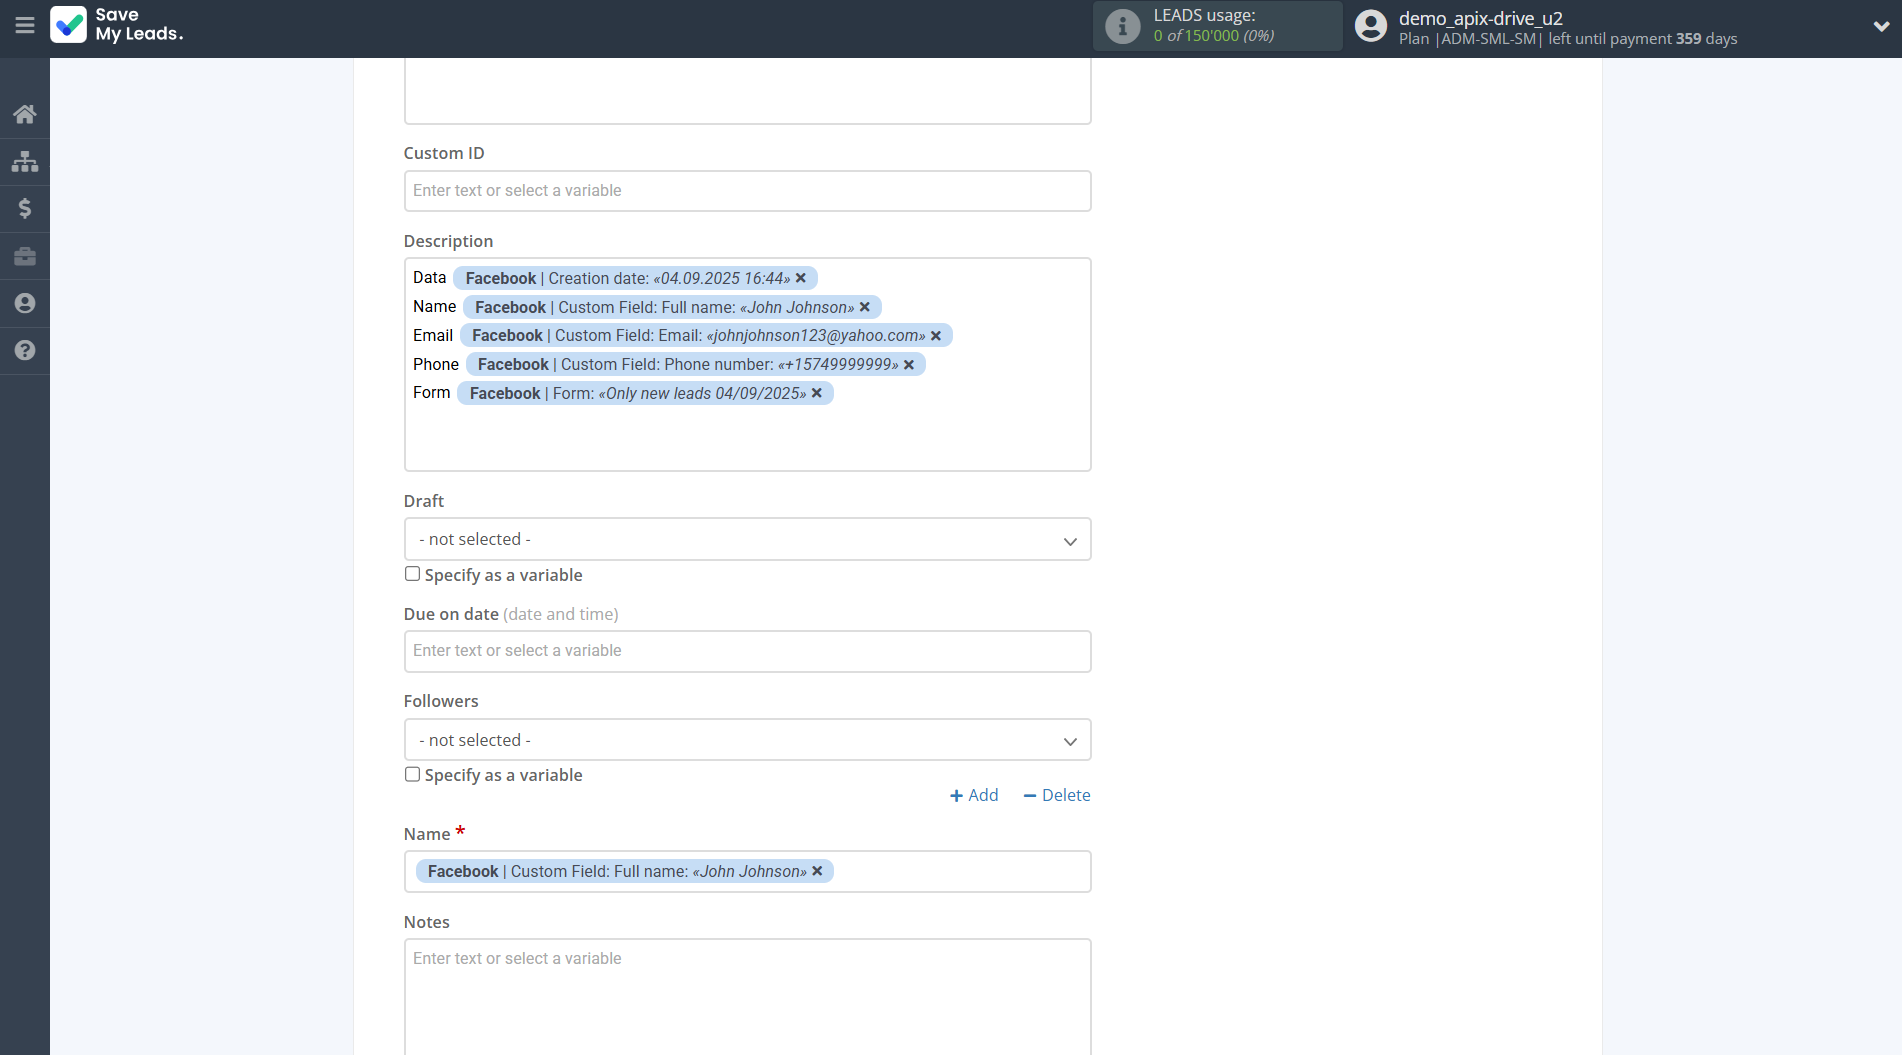This screenshot has width=1902, height=1055.
Task: Enable Specify as a variable under Followers
Action: pyautogui.click(x=412, y=774)
